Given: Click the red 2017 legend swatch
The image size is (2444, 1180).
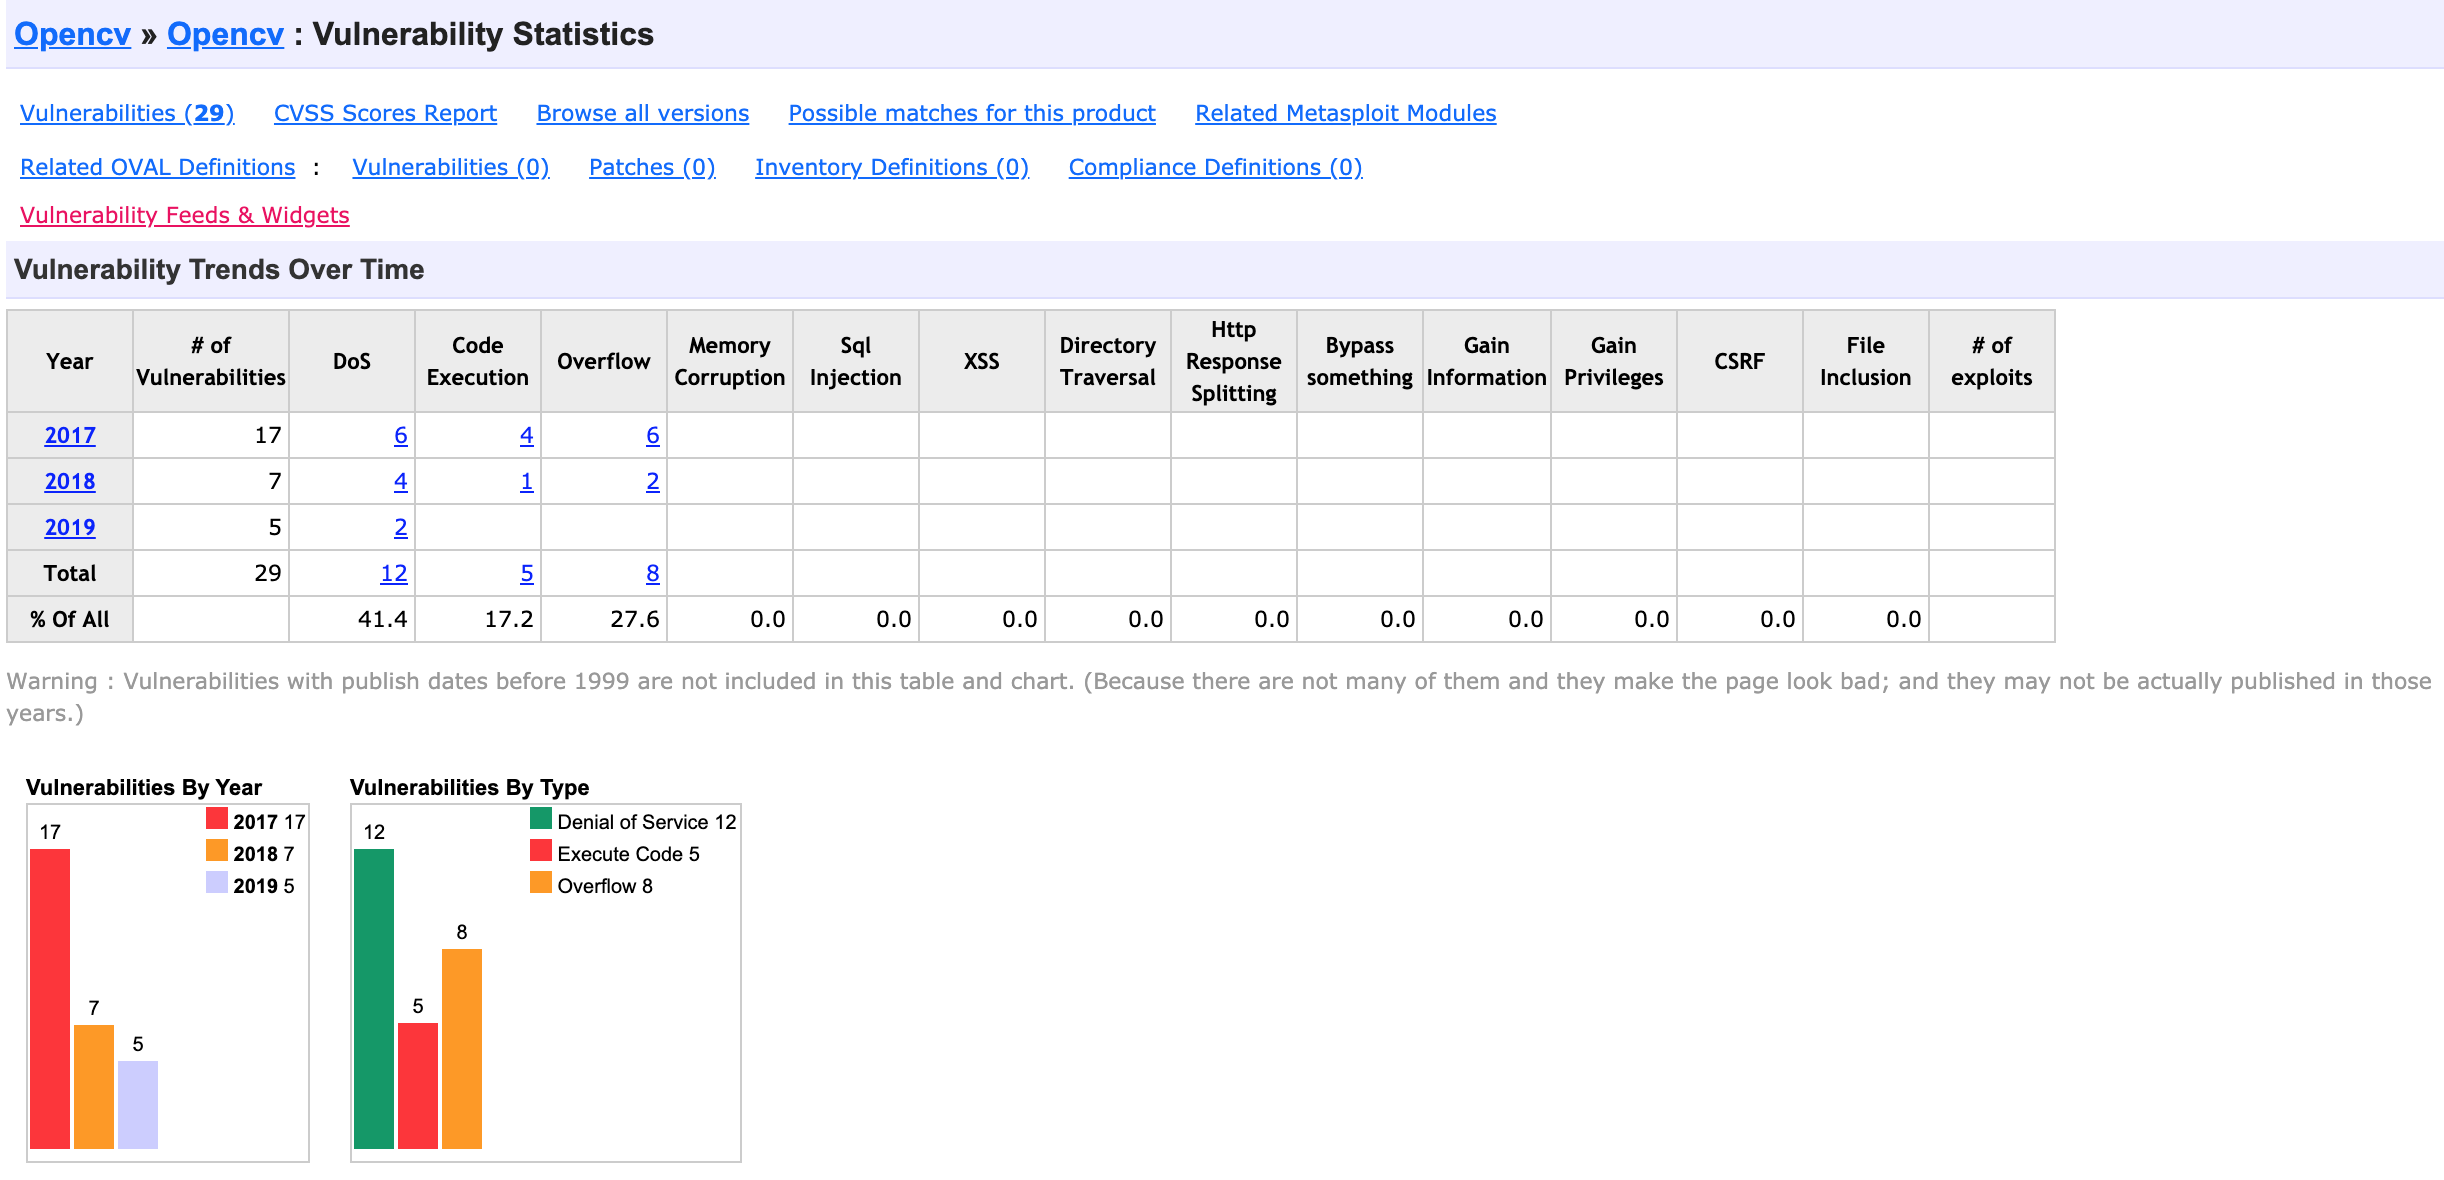Looking at the screenshot, I should pyautogui.click(x=217, y=819).
